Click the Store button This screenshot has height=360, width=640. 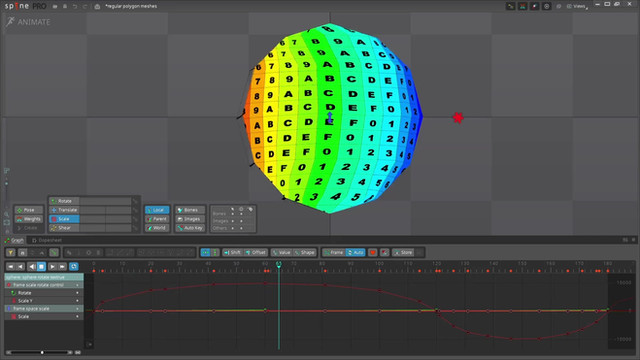pyautogui.click(x=403, y=253)
